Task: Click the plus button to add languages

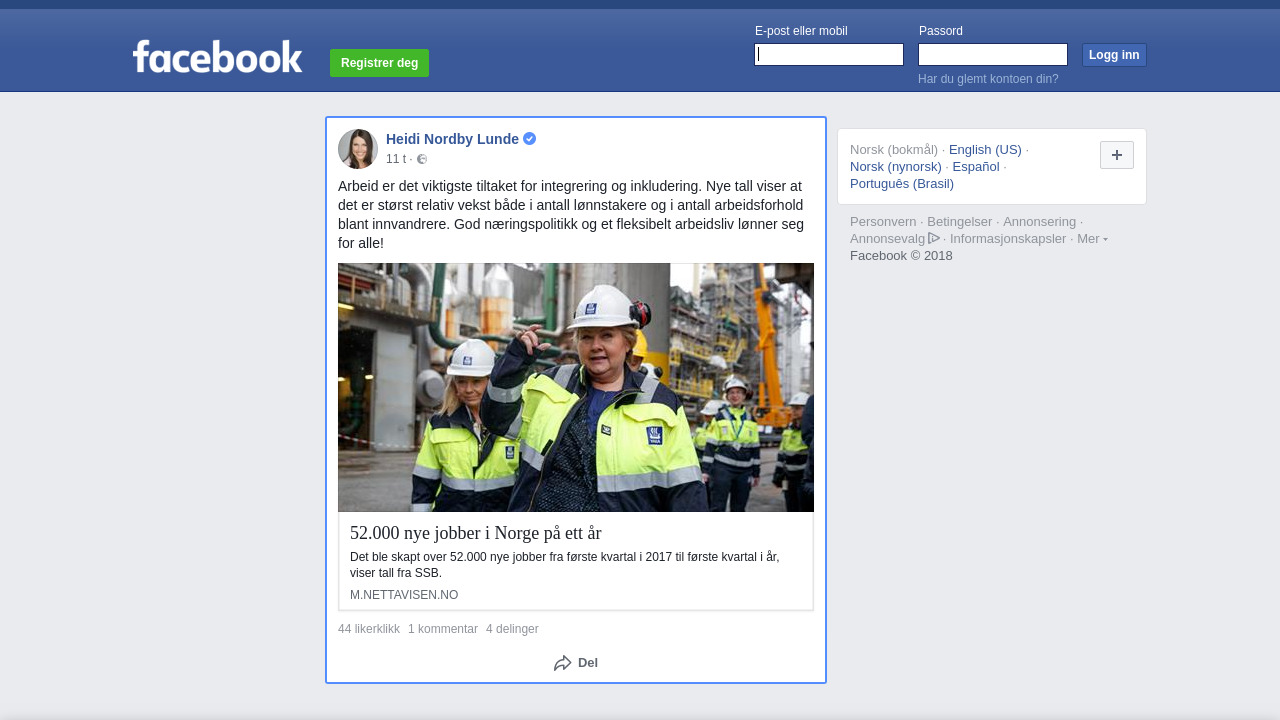Action: (1117, 155)
